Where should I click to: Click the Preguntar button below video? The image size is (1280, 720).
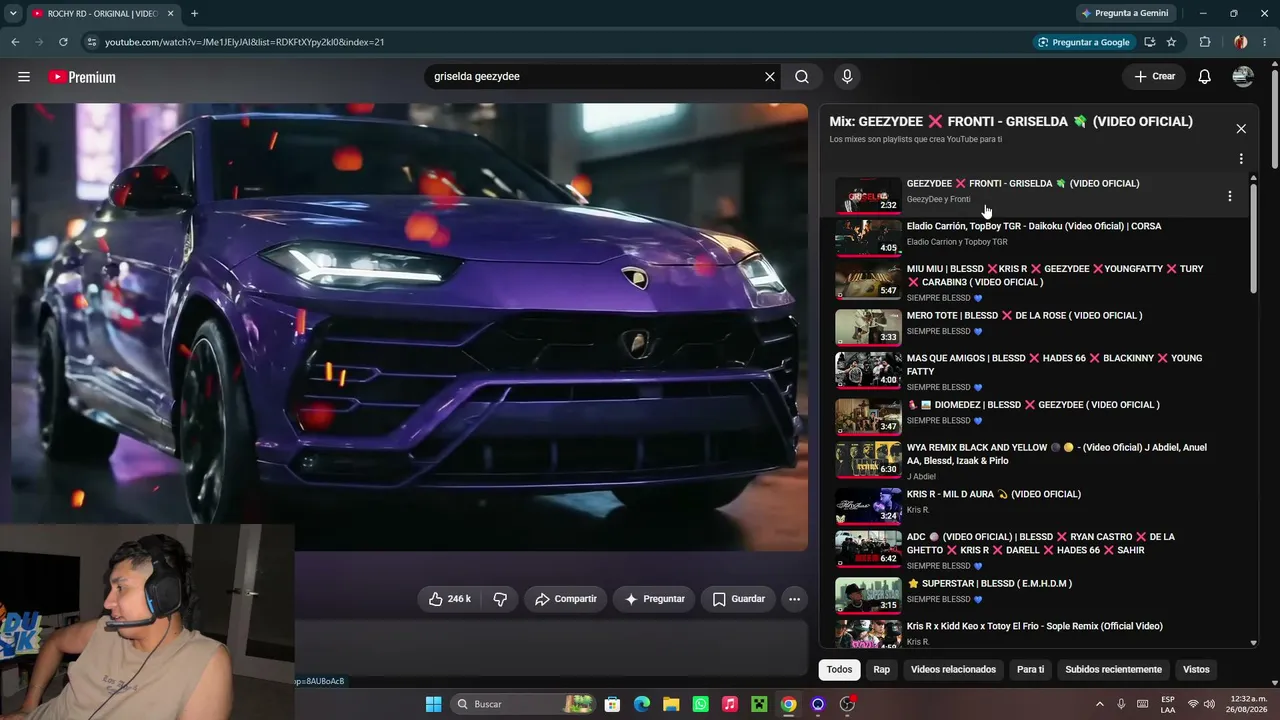coord(655,599)
